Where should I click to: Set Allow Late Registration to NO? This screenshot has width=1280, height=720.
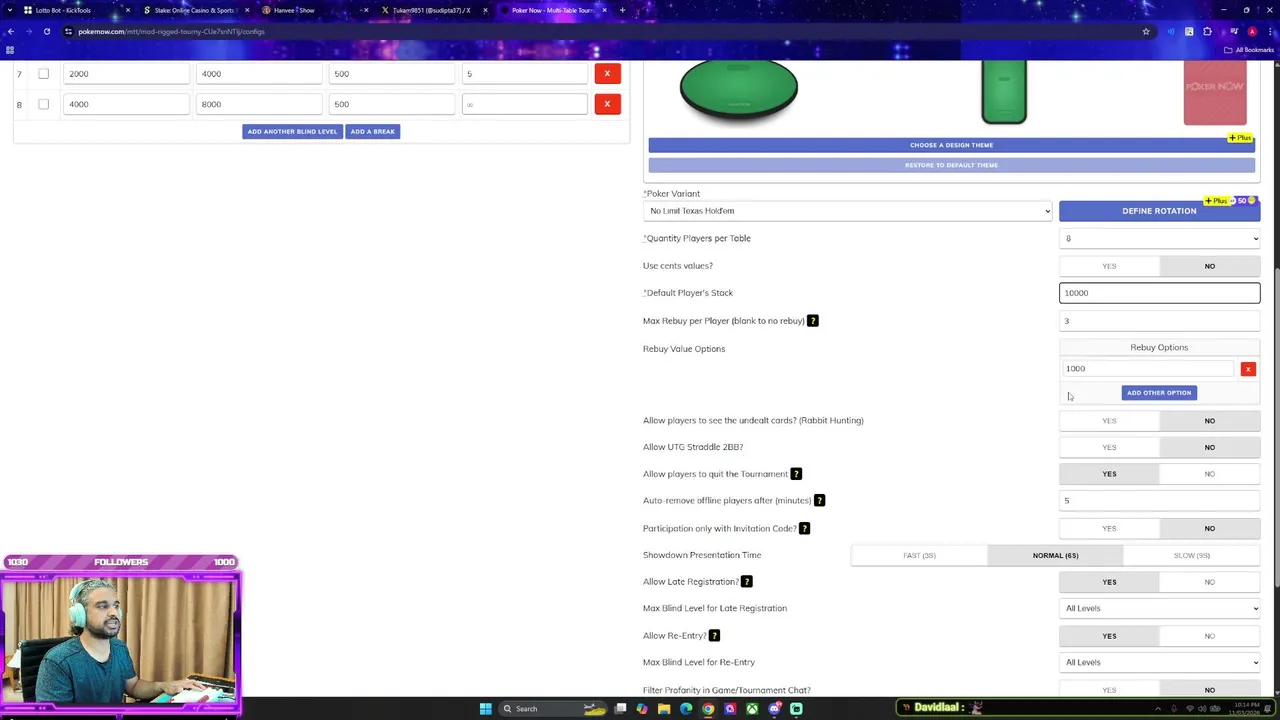tap(1210, 582)
